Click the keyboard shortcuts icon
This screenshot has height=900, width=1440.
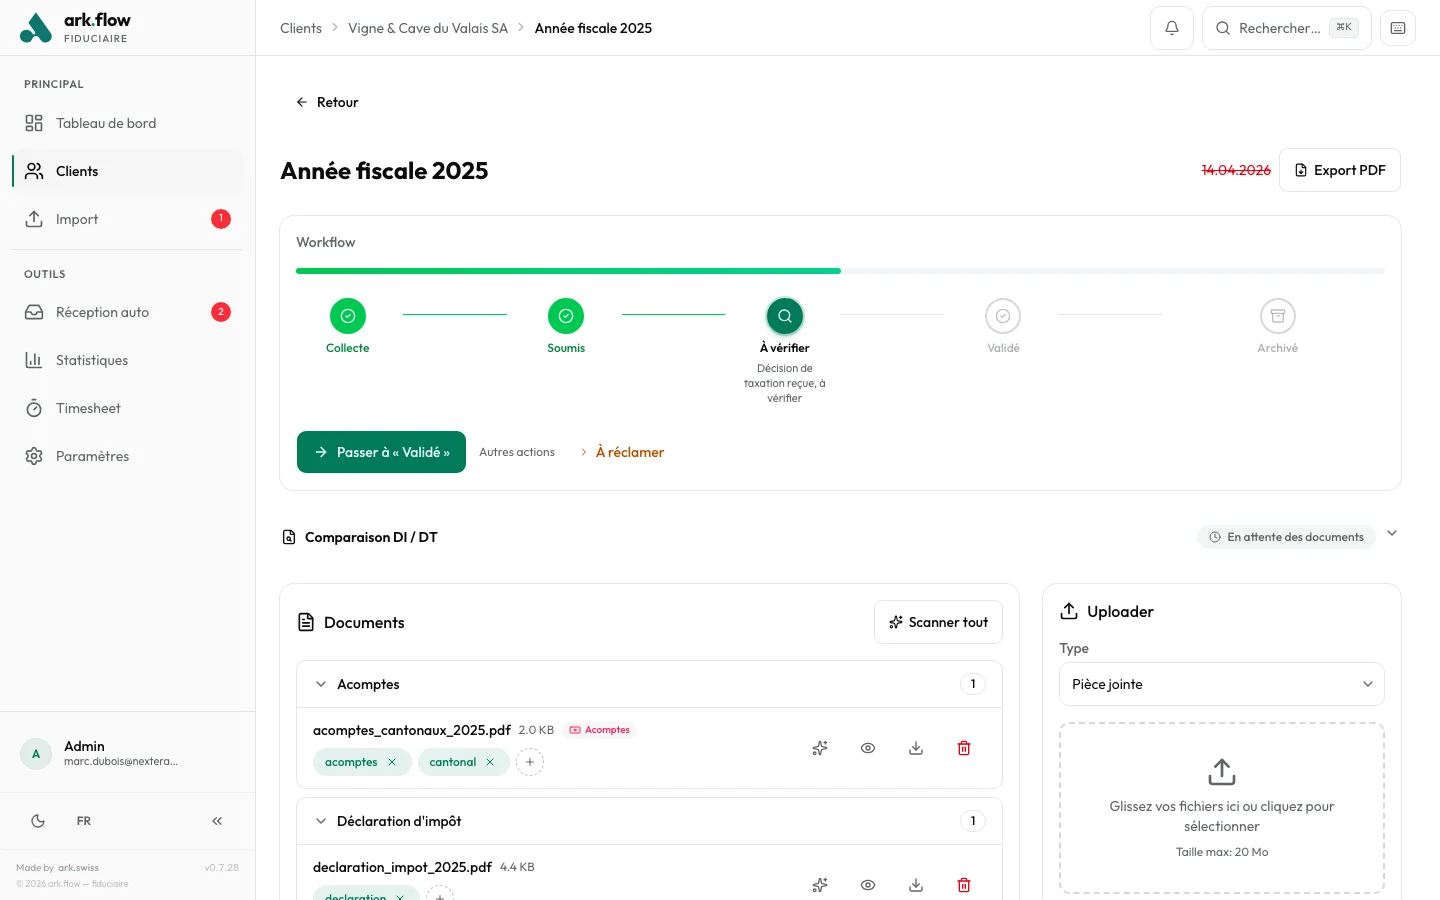pyautogui.click(x=1397, y=28)
